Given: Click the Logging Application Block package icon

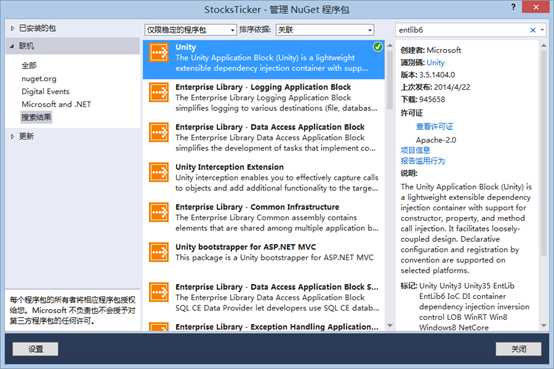Looking at the screenshot, I should (159, 92).
